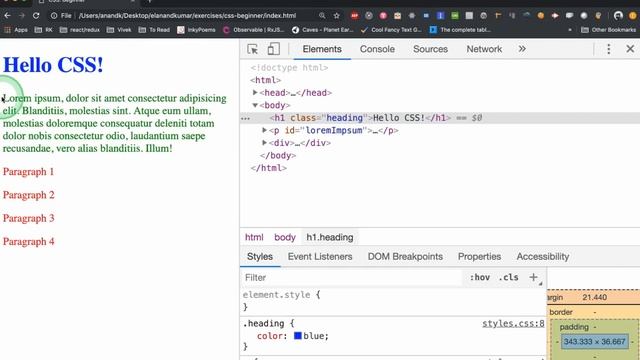The image size is (640, 360).
Task: Open the To Read bookmarks folder
Action: [154, 30]
